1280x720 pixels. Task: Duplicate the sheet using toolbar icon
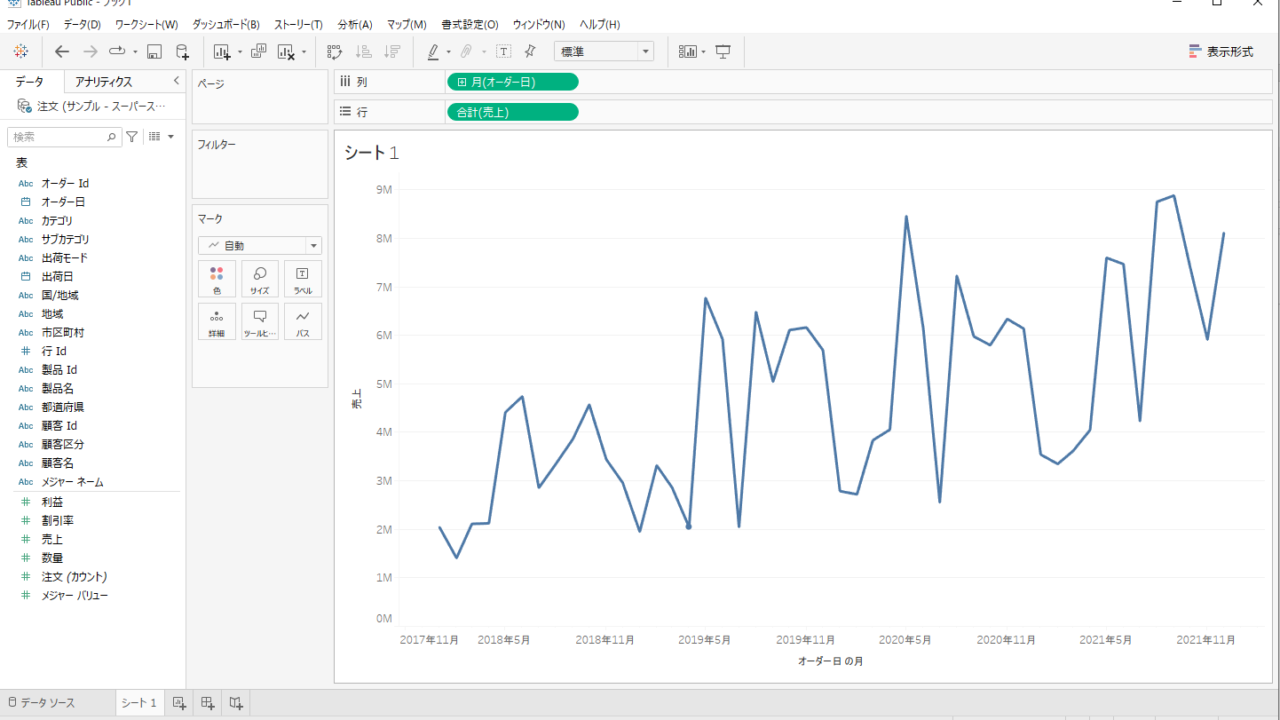point(259,51)
